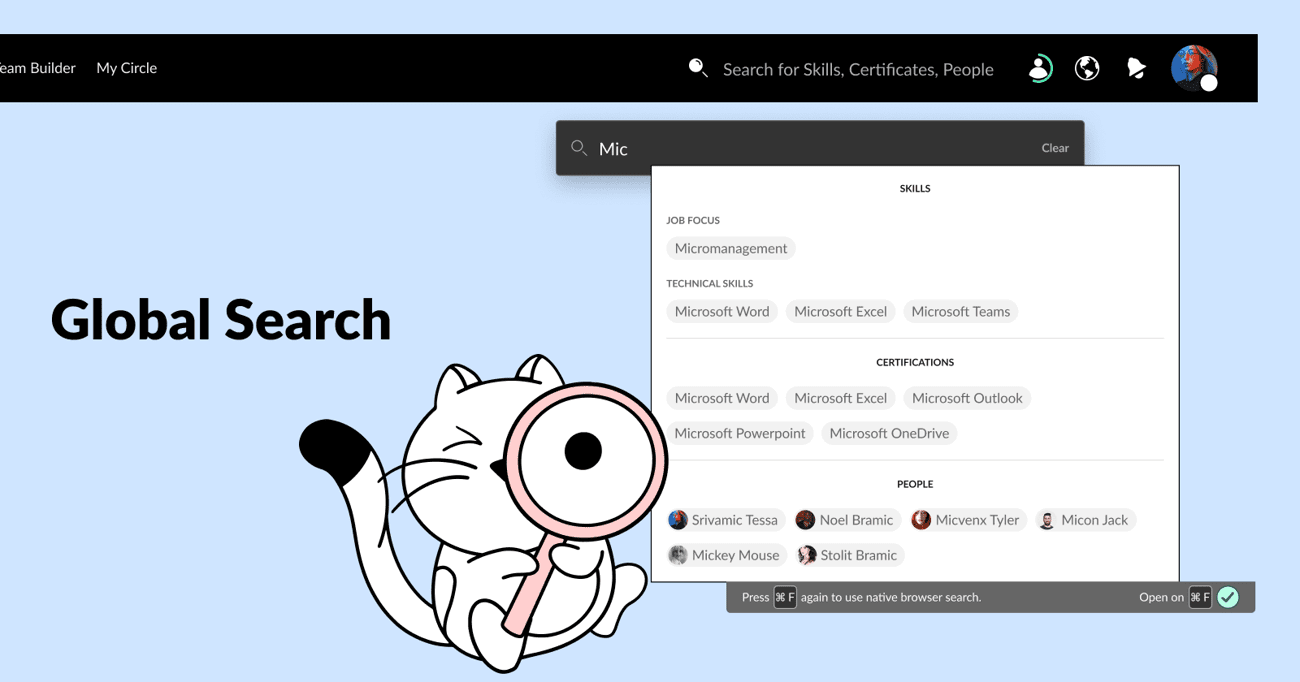Click the ⌘F key badge after Open on
This screenshot has height=682, width=1300.
click(1200, 597)
